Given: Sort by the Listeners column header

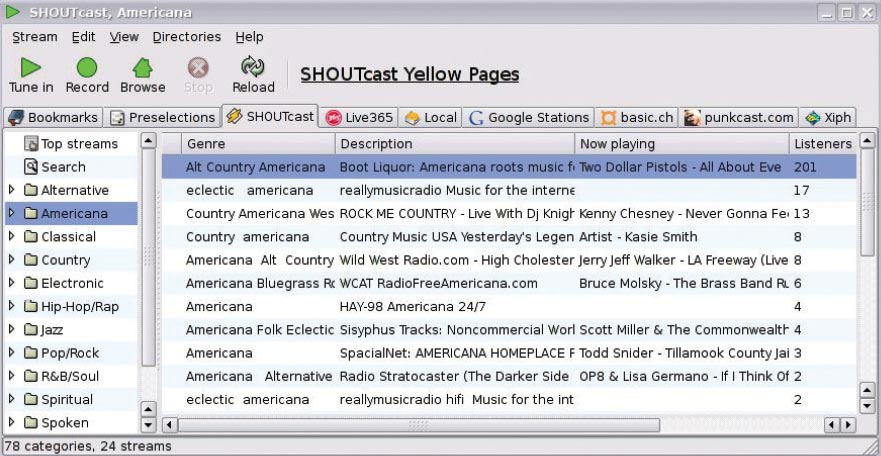Looking at the screenshot, I should point(822,144).
